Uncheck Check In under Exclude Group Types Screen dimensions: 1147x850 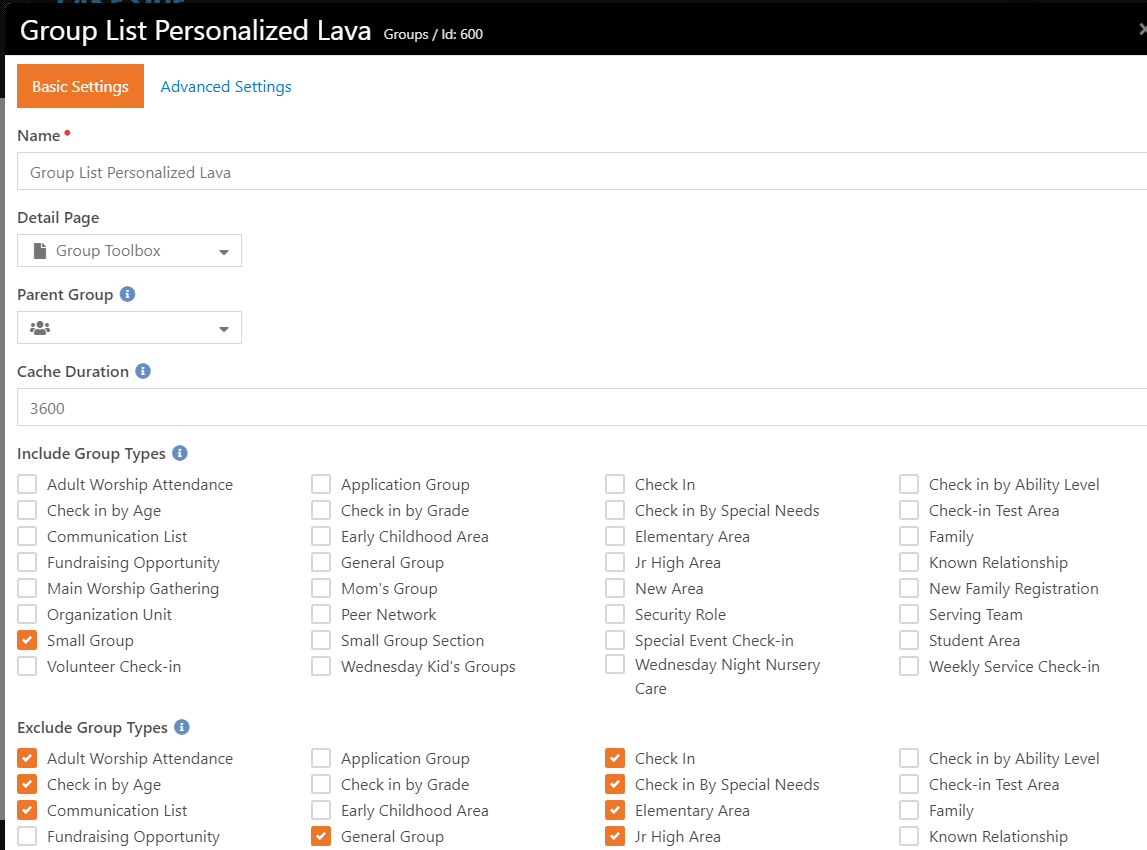615,758
